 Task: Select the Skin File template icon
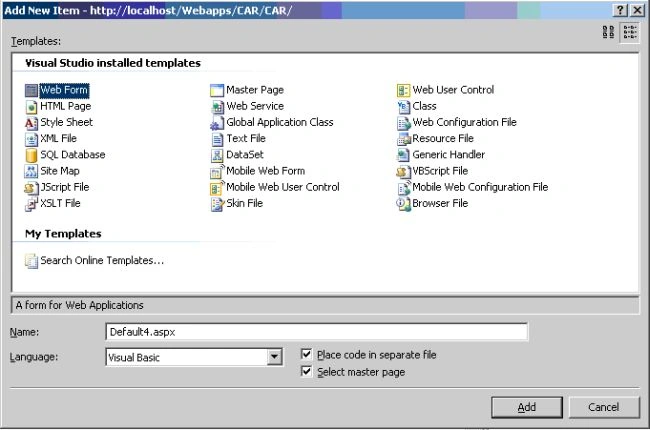pyautogui.click(x=217, y=204)
